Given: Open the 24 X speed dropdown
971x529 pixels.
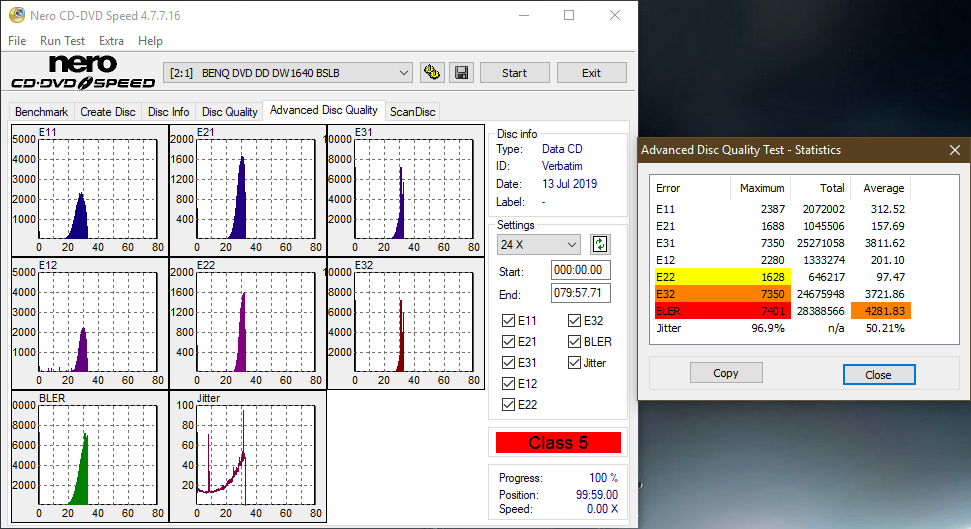Looking at the screenshot, I should (x=538, y=245).
